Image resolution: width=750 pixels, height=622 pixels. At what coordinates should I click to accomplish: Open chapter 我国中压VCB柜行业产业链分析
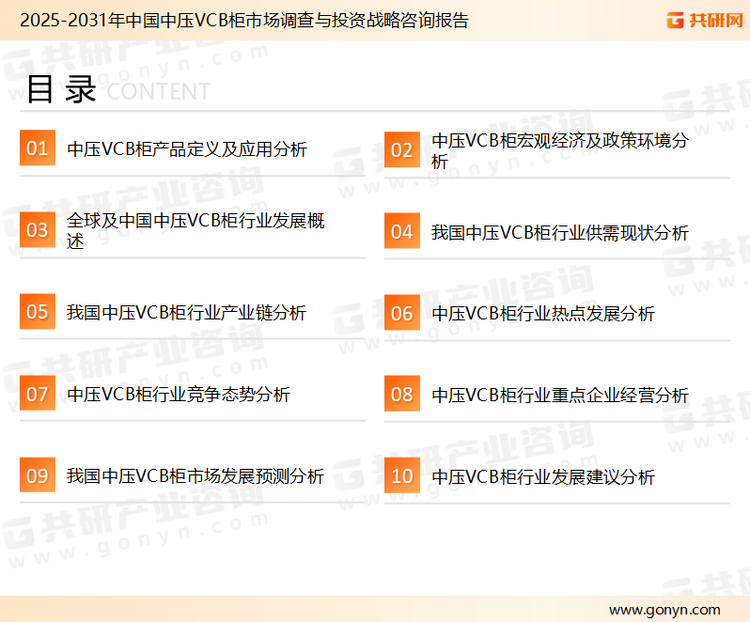point(187,312)
